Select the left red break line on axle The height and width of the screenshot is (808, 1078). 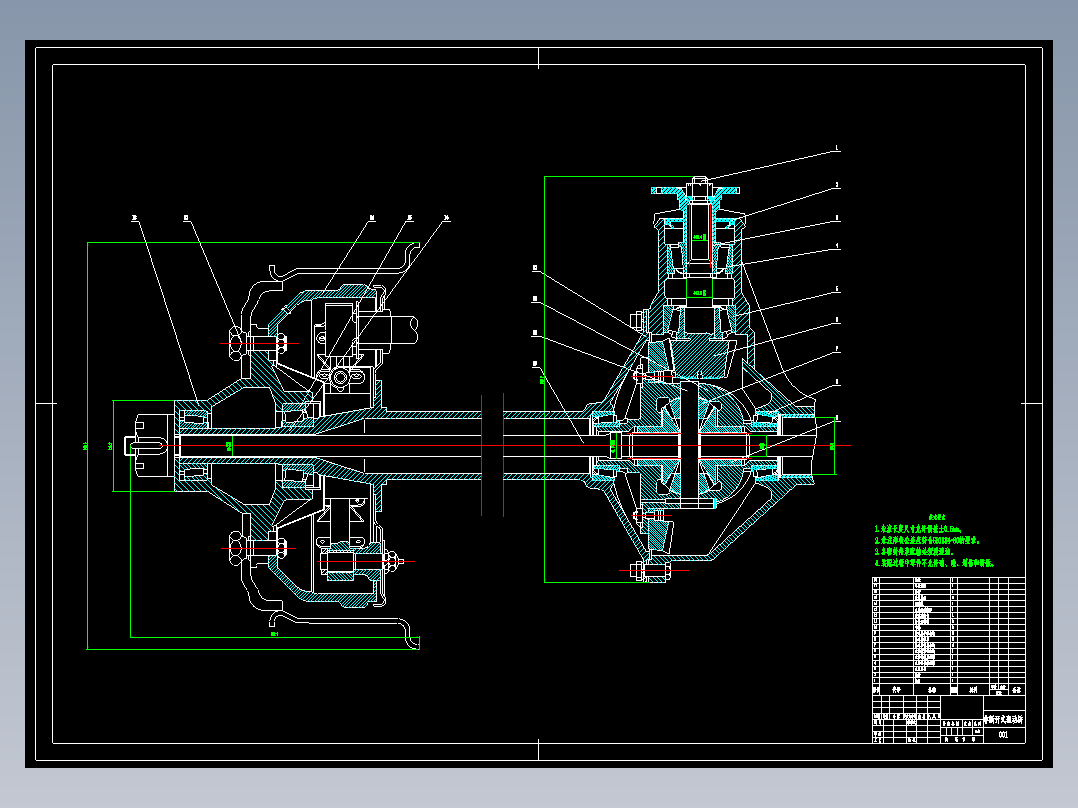(x=482, y=455)
